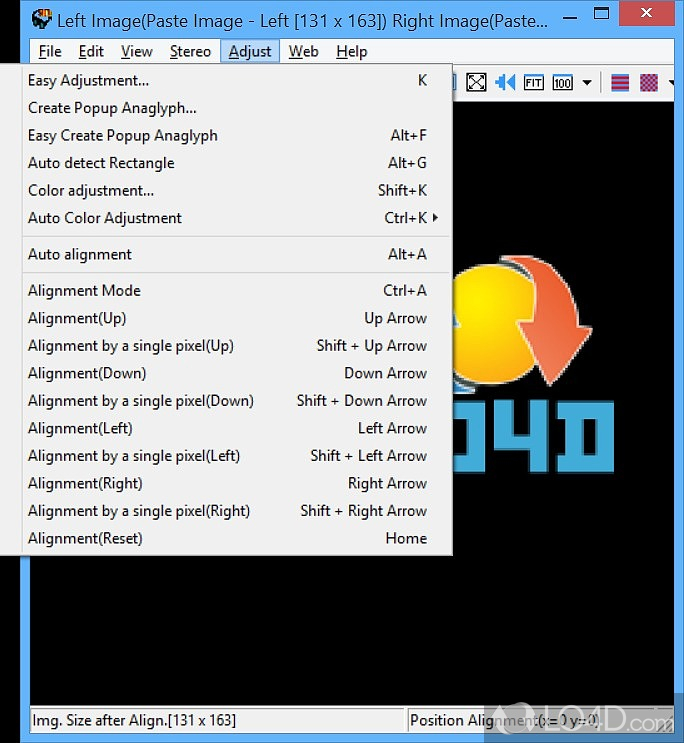This screenshot has height=743, width=684.
Task: Open zoom dropdown arrow beside 100 icon
Action: 587,83
